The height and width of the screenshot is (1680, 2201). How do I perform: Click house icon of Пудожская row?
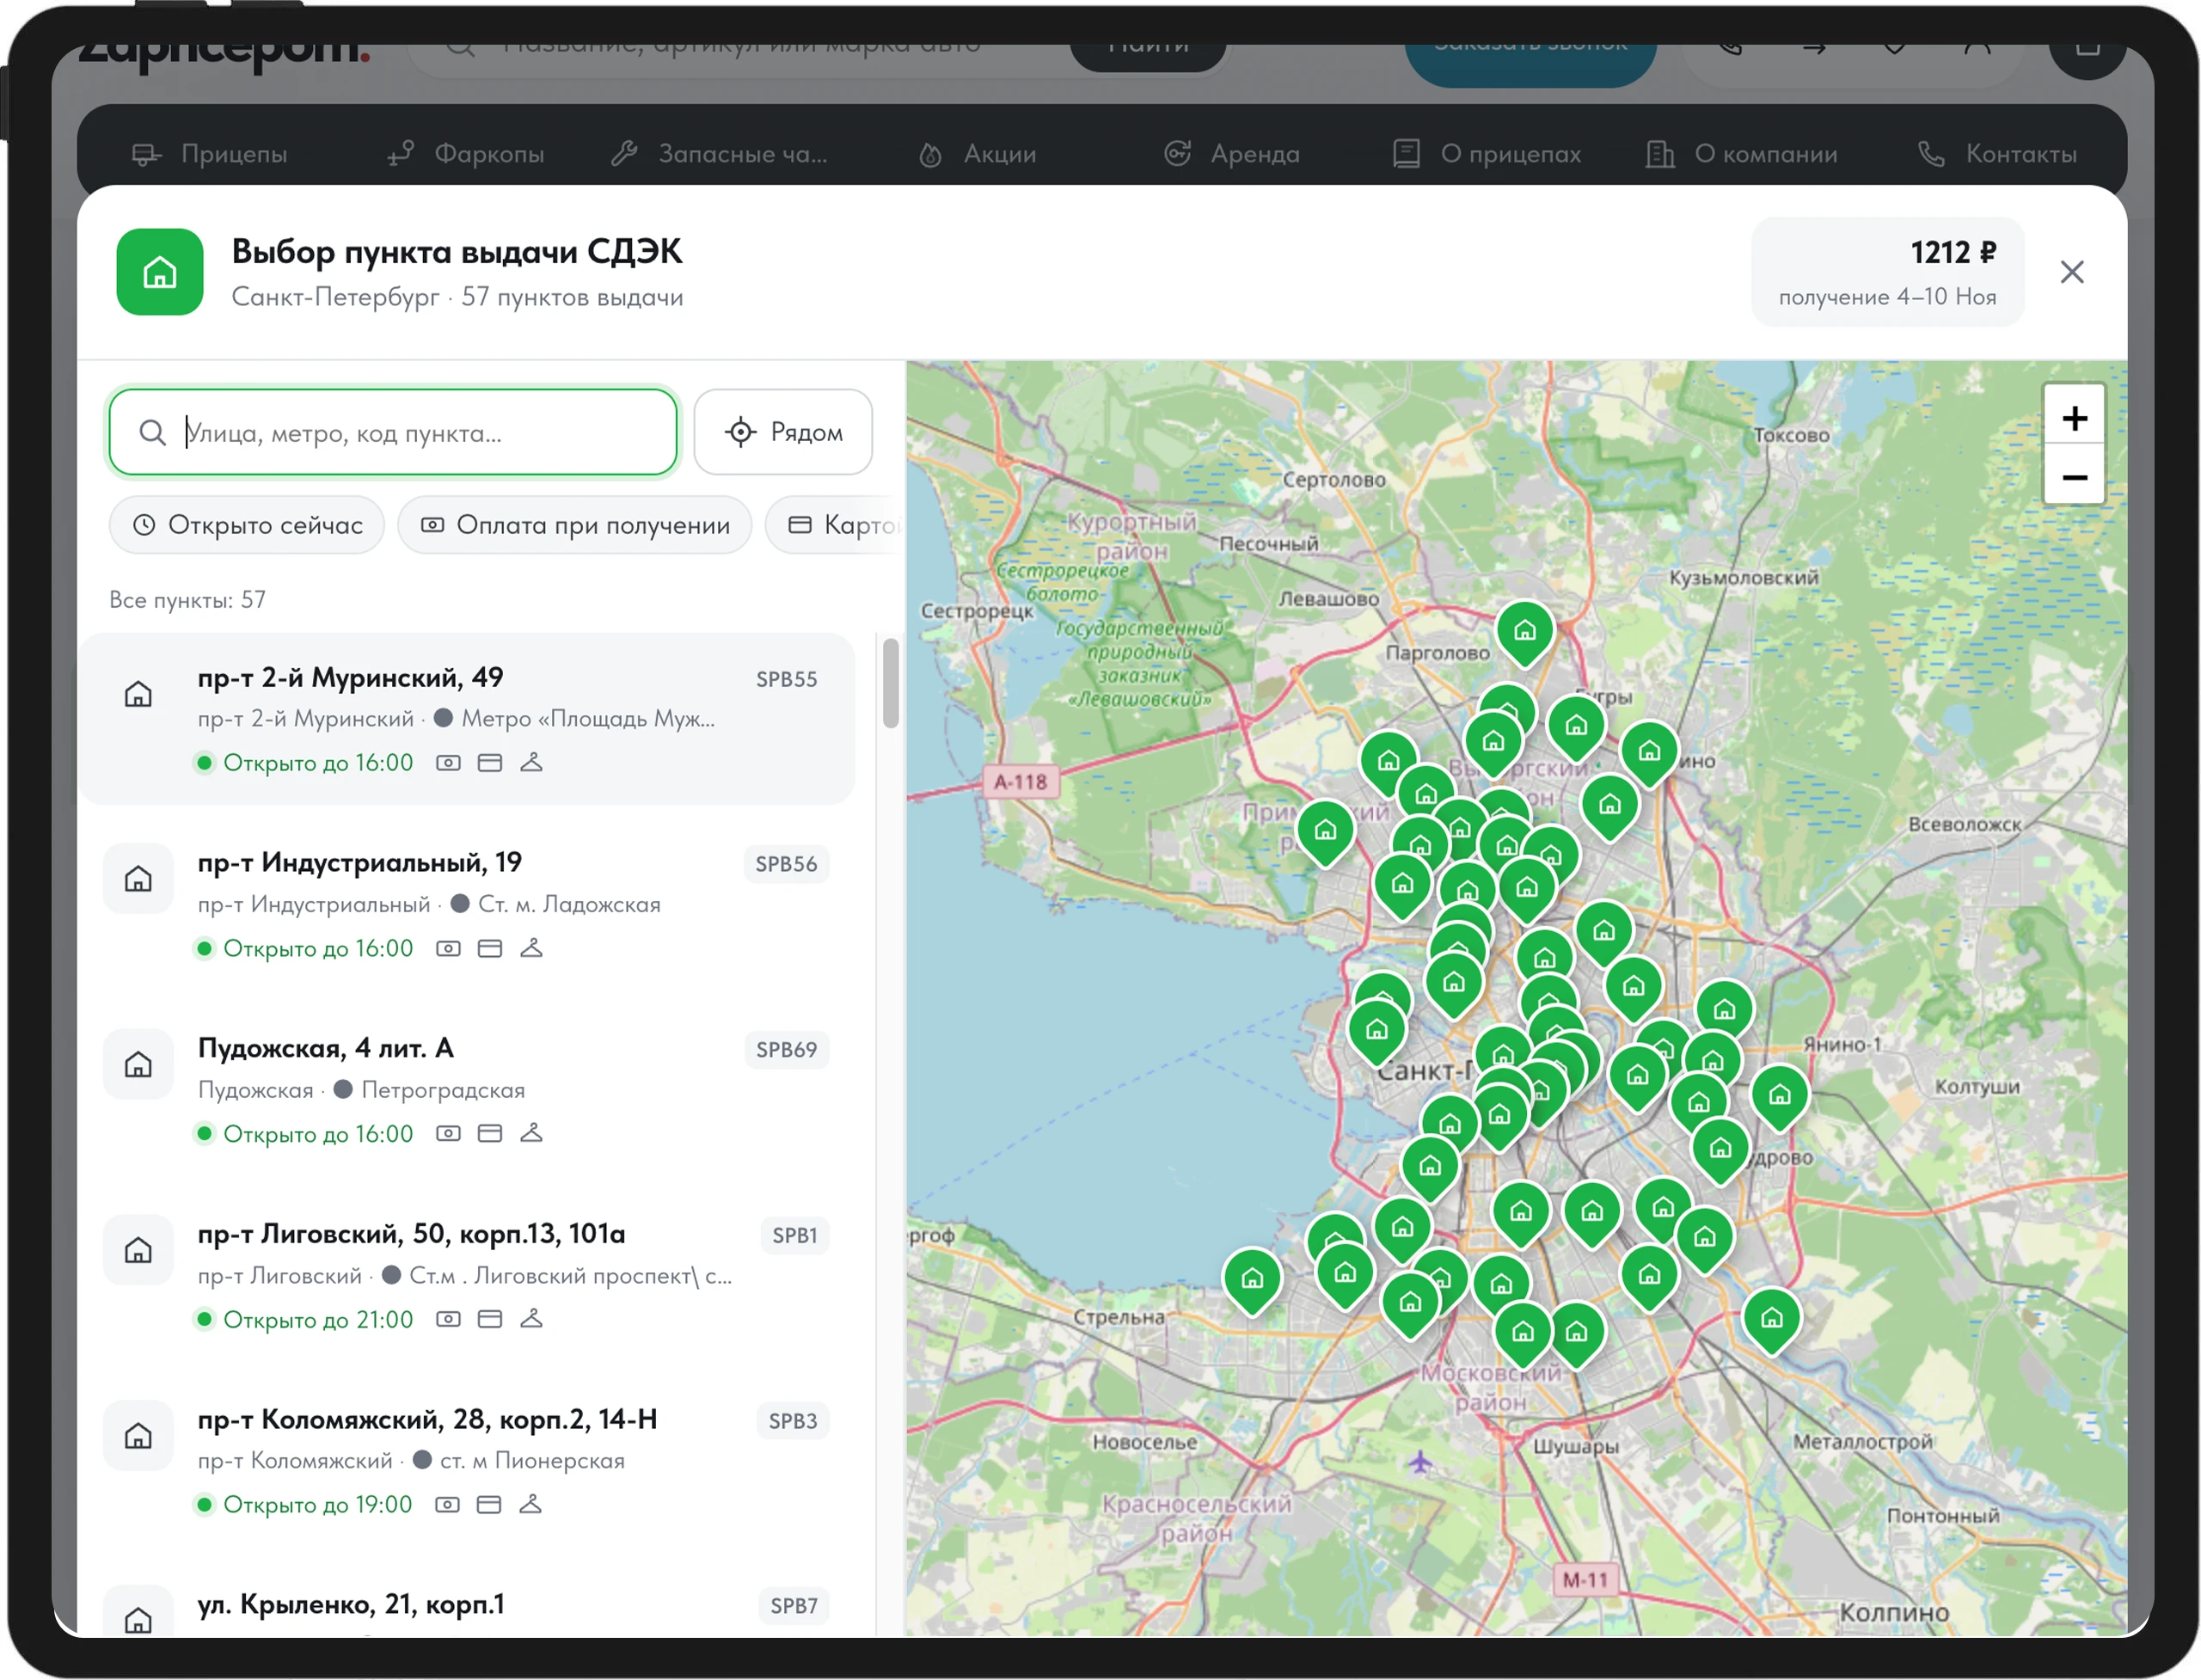pyautogui.click(x=138, y=1064)
